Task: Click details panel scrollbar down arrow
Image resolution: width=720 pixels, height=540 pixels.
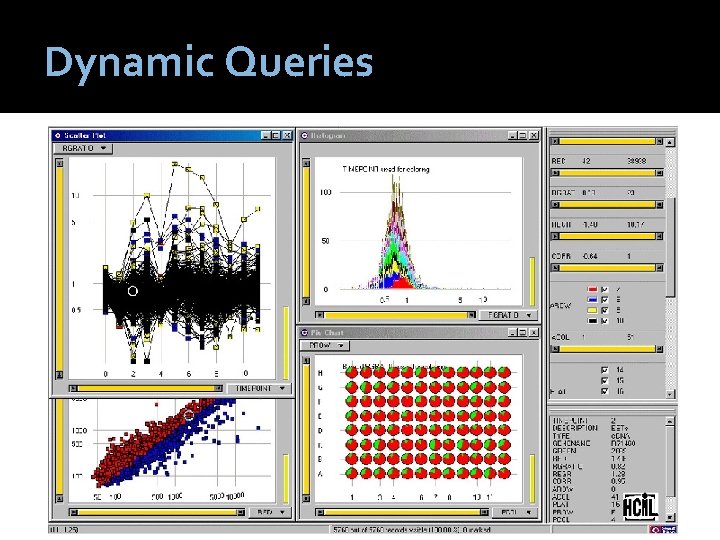Action: (x=670, y=517)
